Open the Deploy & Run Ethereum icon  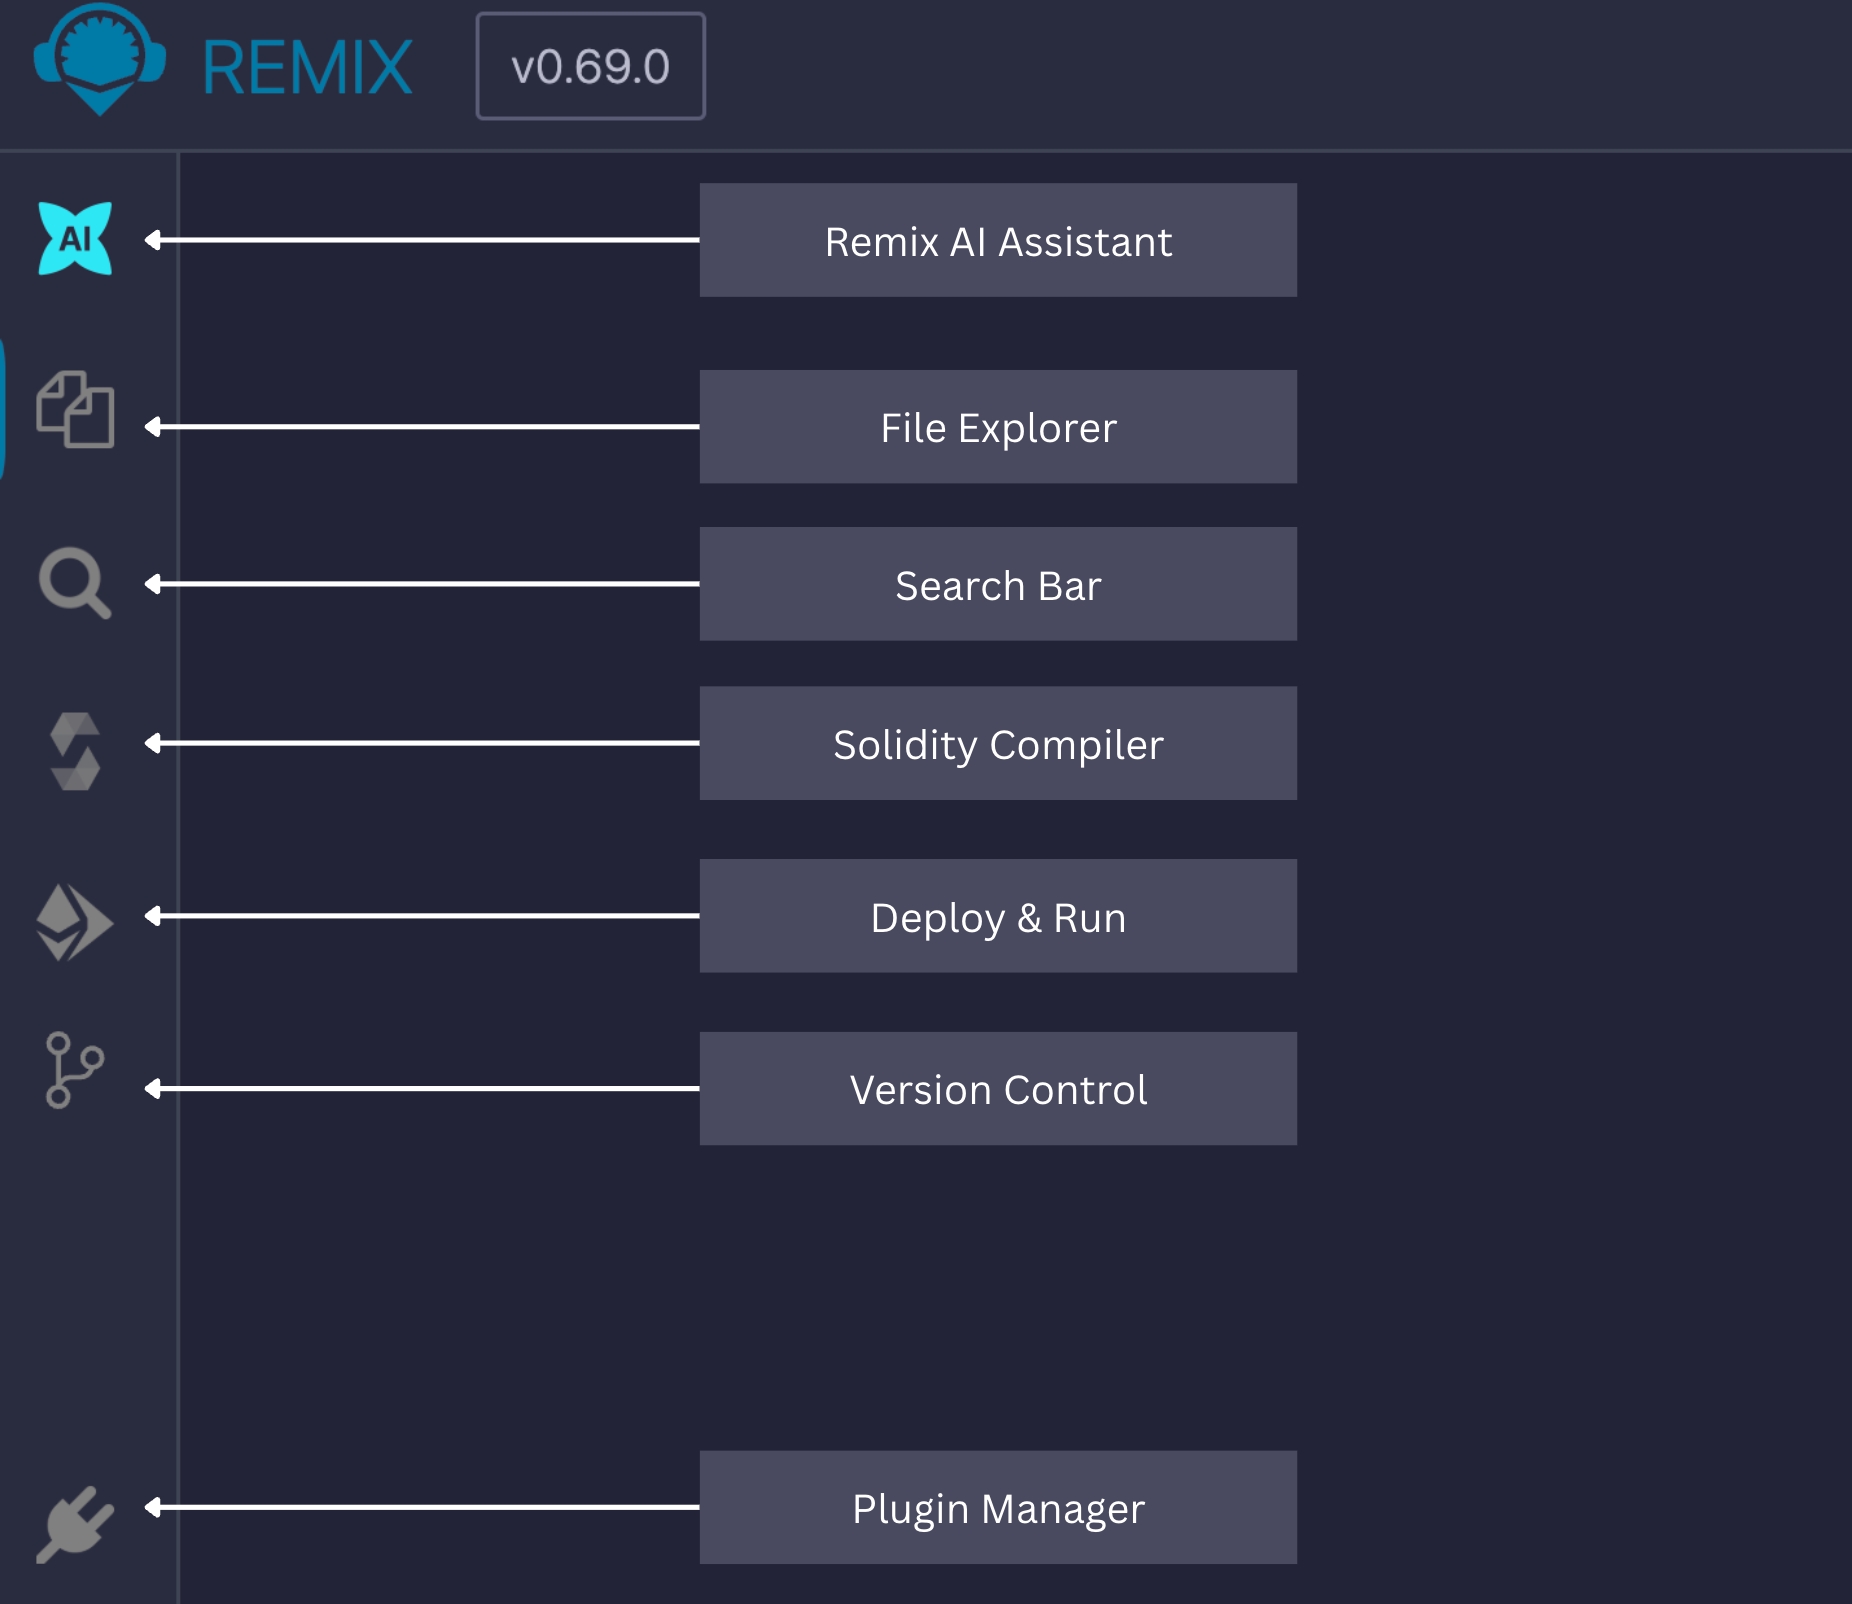click(74, 922)
